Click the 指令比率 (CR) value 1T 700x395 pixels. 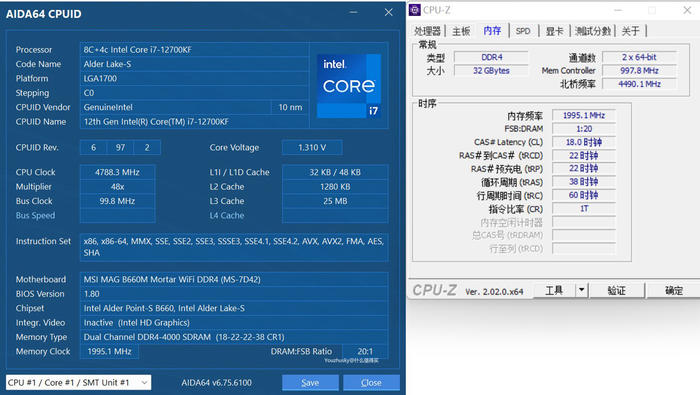point(584,208)
